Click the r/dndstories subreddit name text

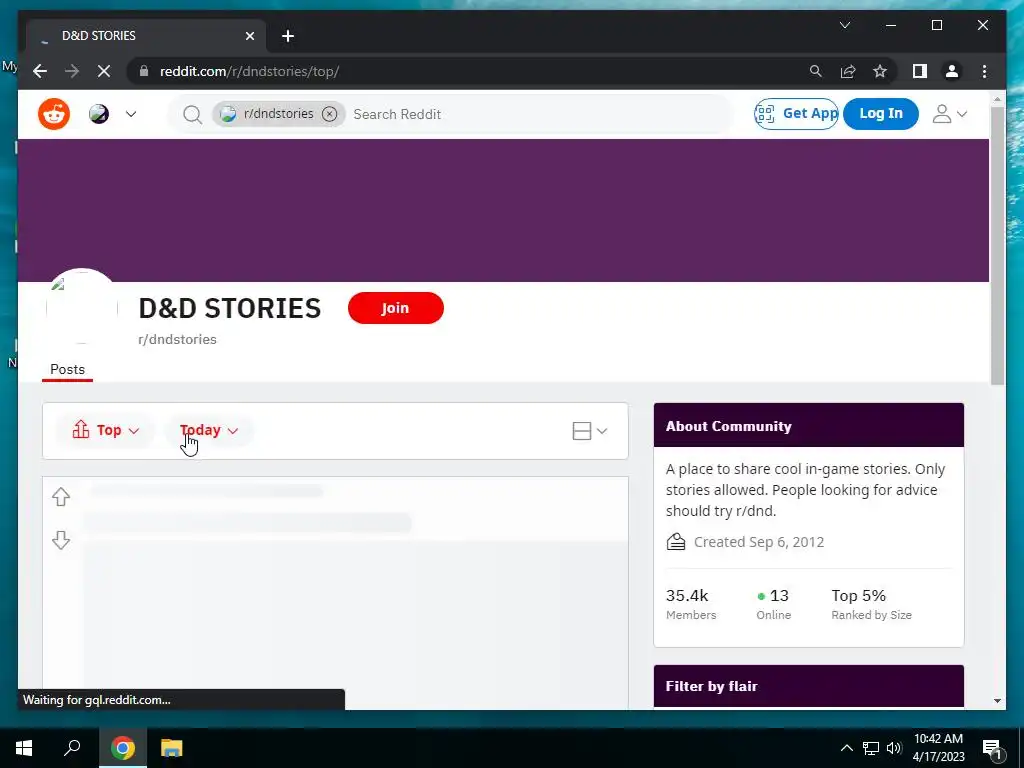[x=177, y=340]
